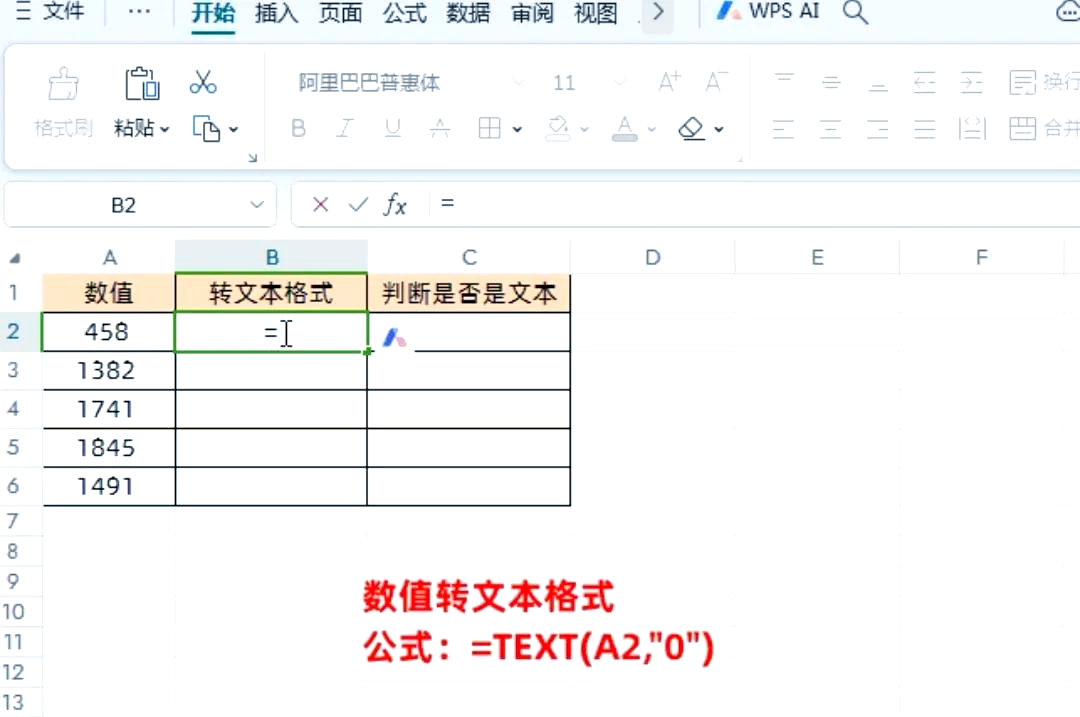Image resolution: width=1080 pixels, height=717 pixels.
Task: Click the Paste clipboard icon
Action: [x=142, y=84]
